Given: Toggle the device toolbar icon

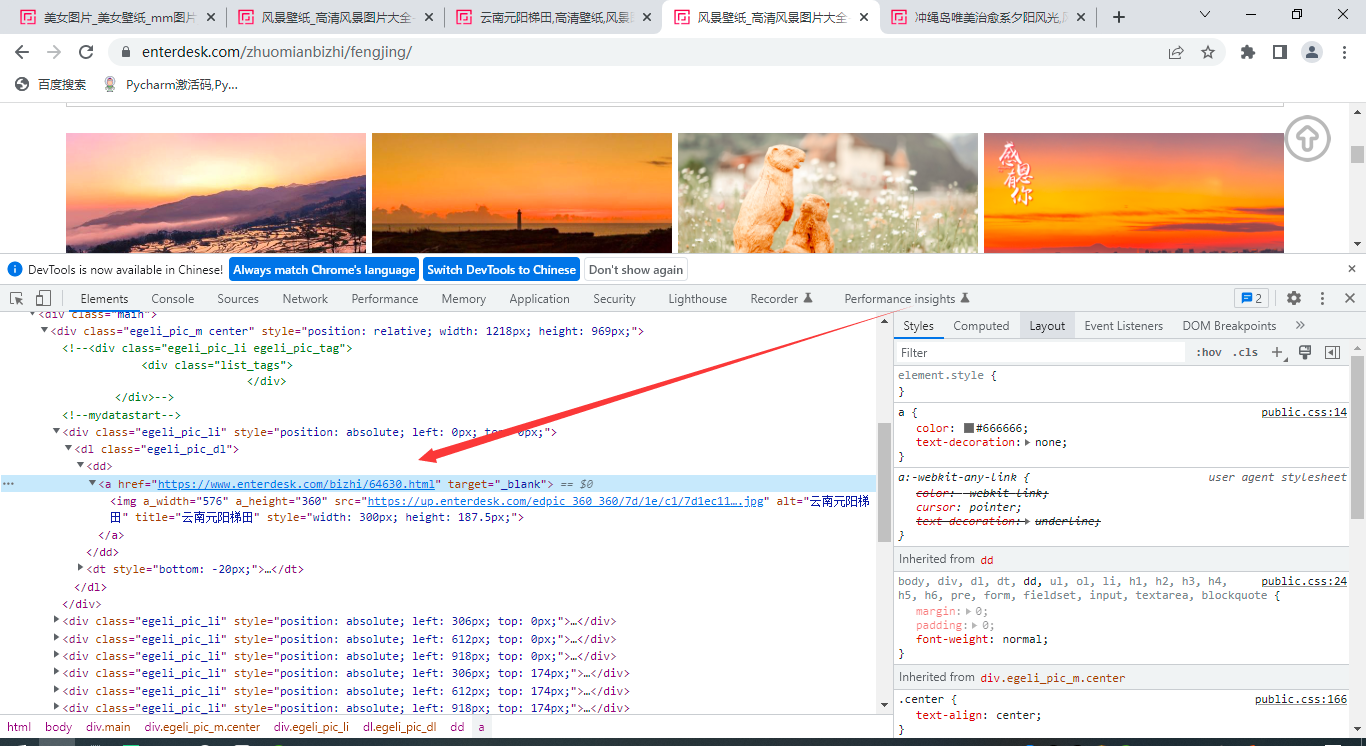Looking at the screenshot, I should [43, 298].
